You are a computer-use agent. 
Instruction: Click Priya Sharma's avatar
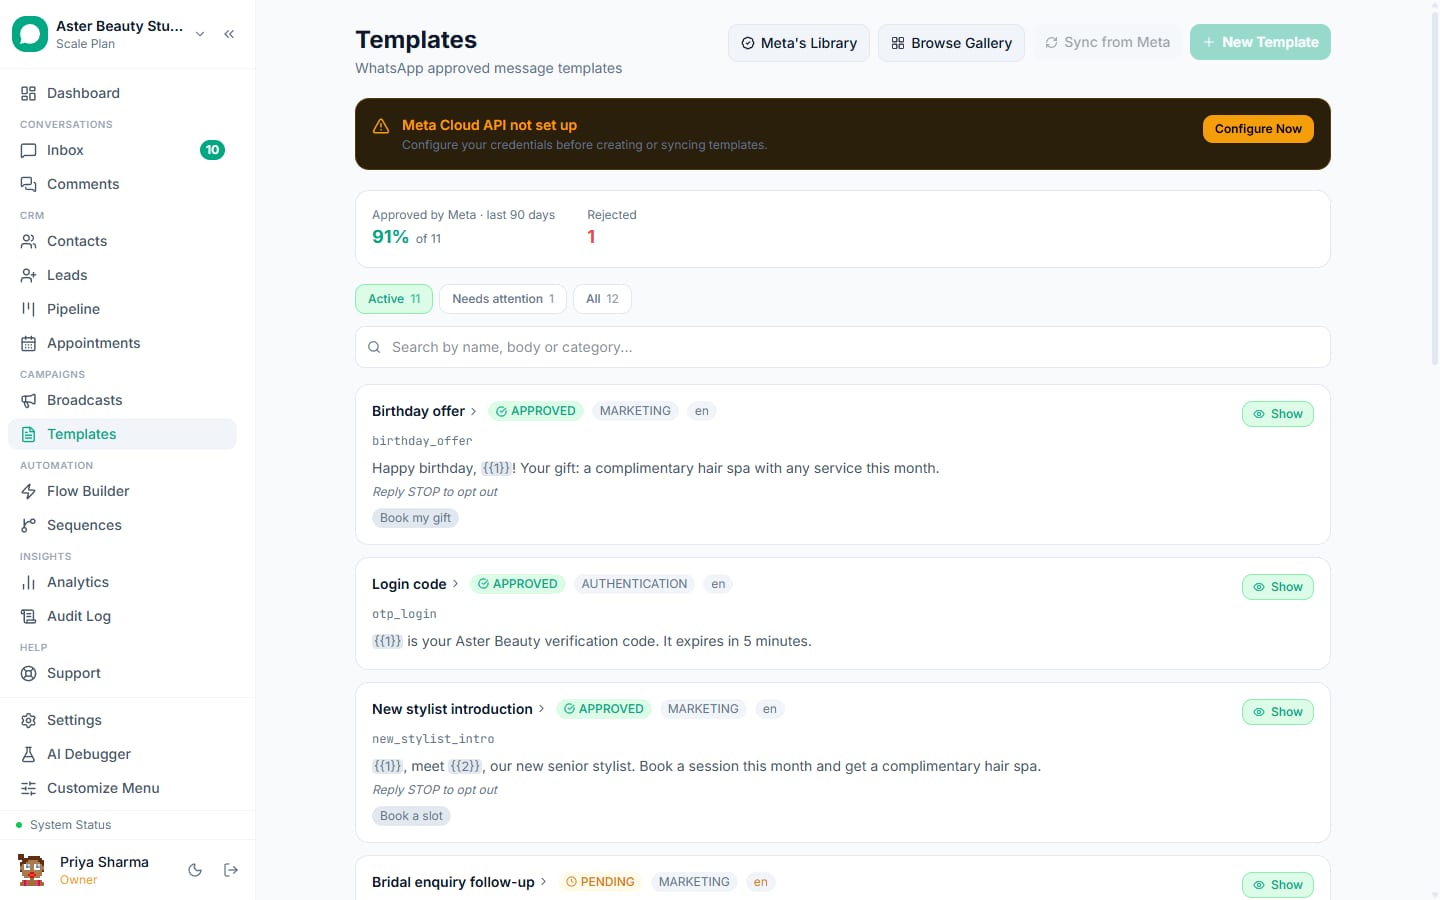click(31, 870)
